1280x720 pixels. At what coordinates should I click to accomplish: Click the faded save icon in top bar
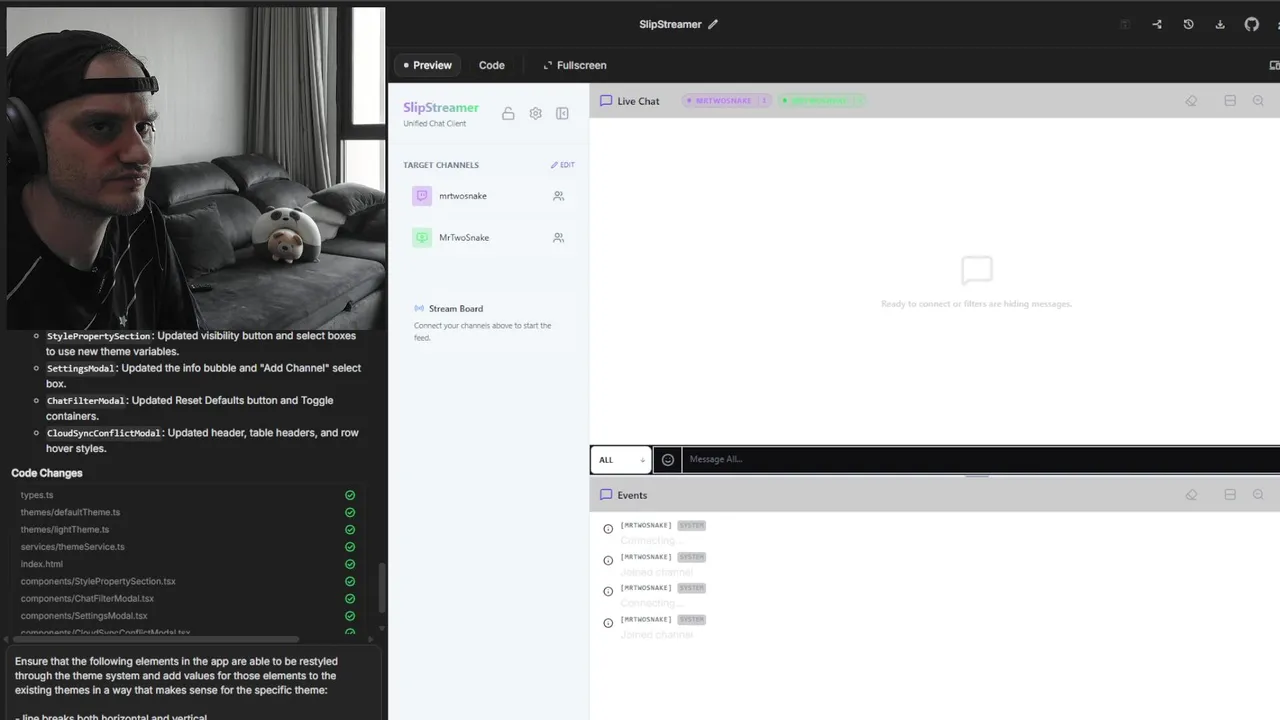(x=1125, y=24)
